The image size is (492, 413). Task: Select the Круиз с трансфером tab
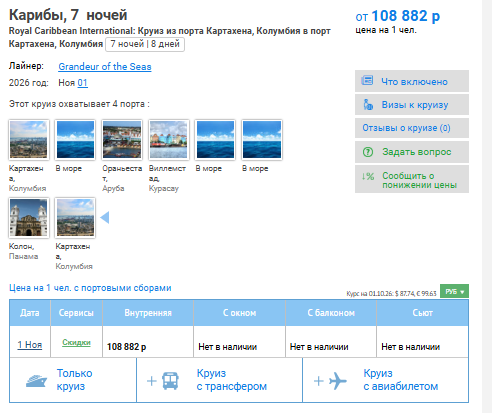click(219, 380)
